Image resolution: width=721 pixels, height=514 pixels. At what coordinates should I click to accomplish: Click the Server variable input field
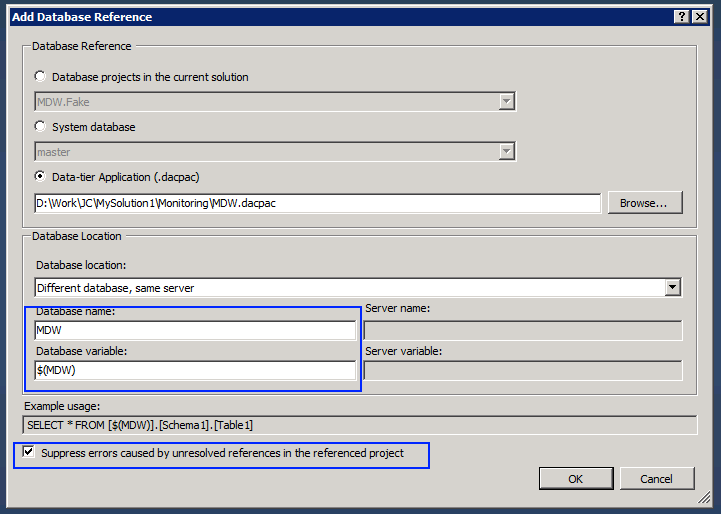[x=523, y=370]
